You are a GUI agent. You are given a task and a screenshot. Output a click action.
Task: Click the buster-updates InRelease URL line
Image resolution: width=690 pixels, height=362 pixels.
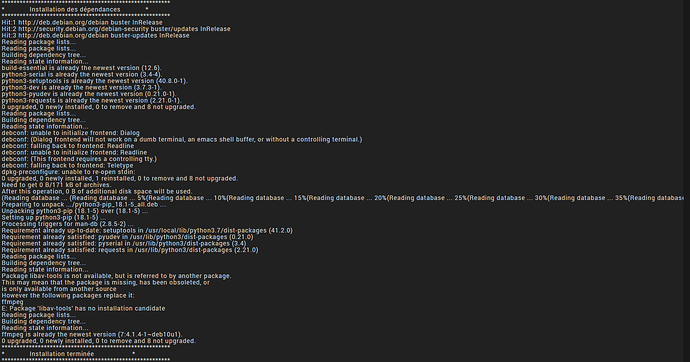(95, 36)
